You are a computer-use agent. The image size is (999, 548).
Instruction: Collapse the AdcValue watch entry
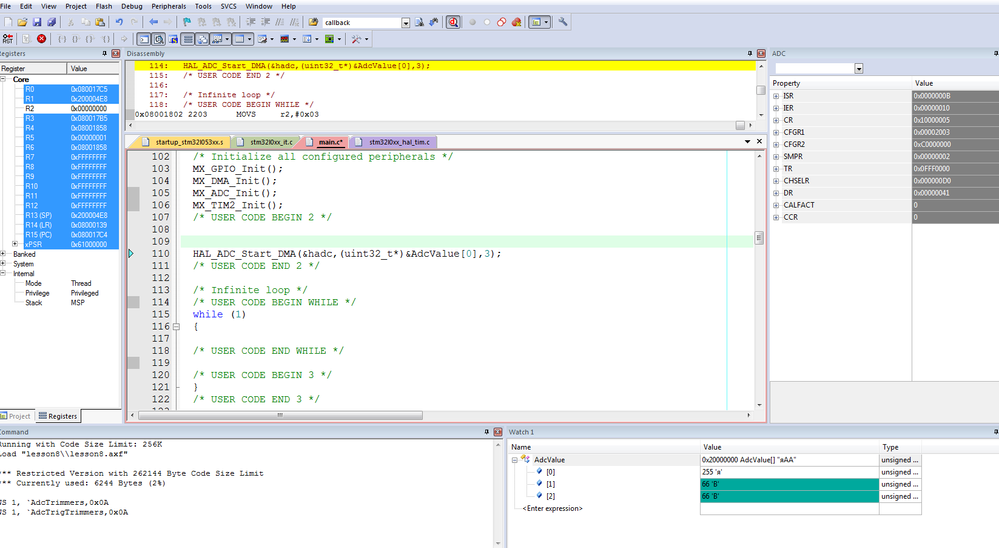tap(515, 459)
